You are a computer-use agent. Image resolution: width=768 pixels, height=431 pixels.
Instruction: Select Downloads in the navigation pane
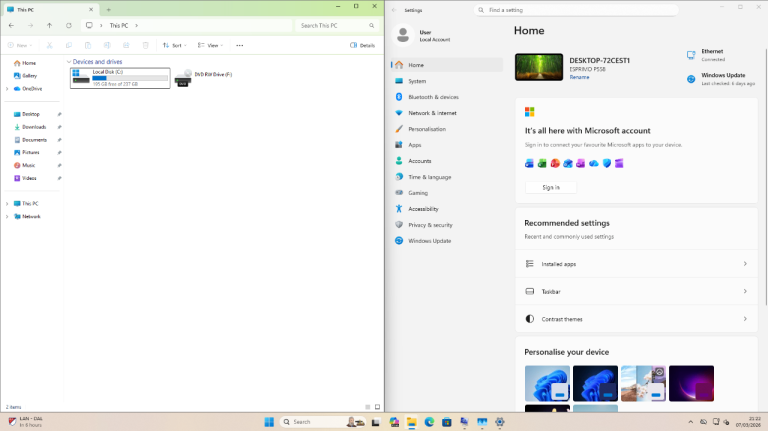point(34,127)
